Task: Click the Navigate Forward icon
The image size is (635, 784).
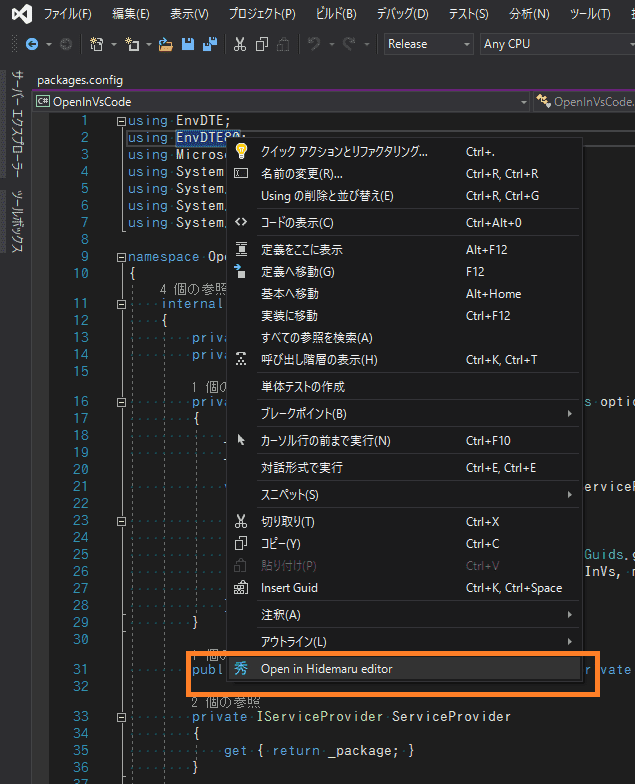Action: [x=66, y=44]
